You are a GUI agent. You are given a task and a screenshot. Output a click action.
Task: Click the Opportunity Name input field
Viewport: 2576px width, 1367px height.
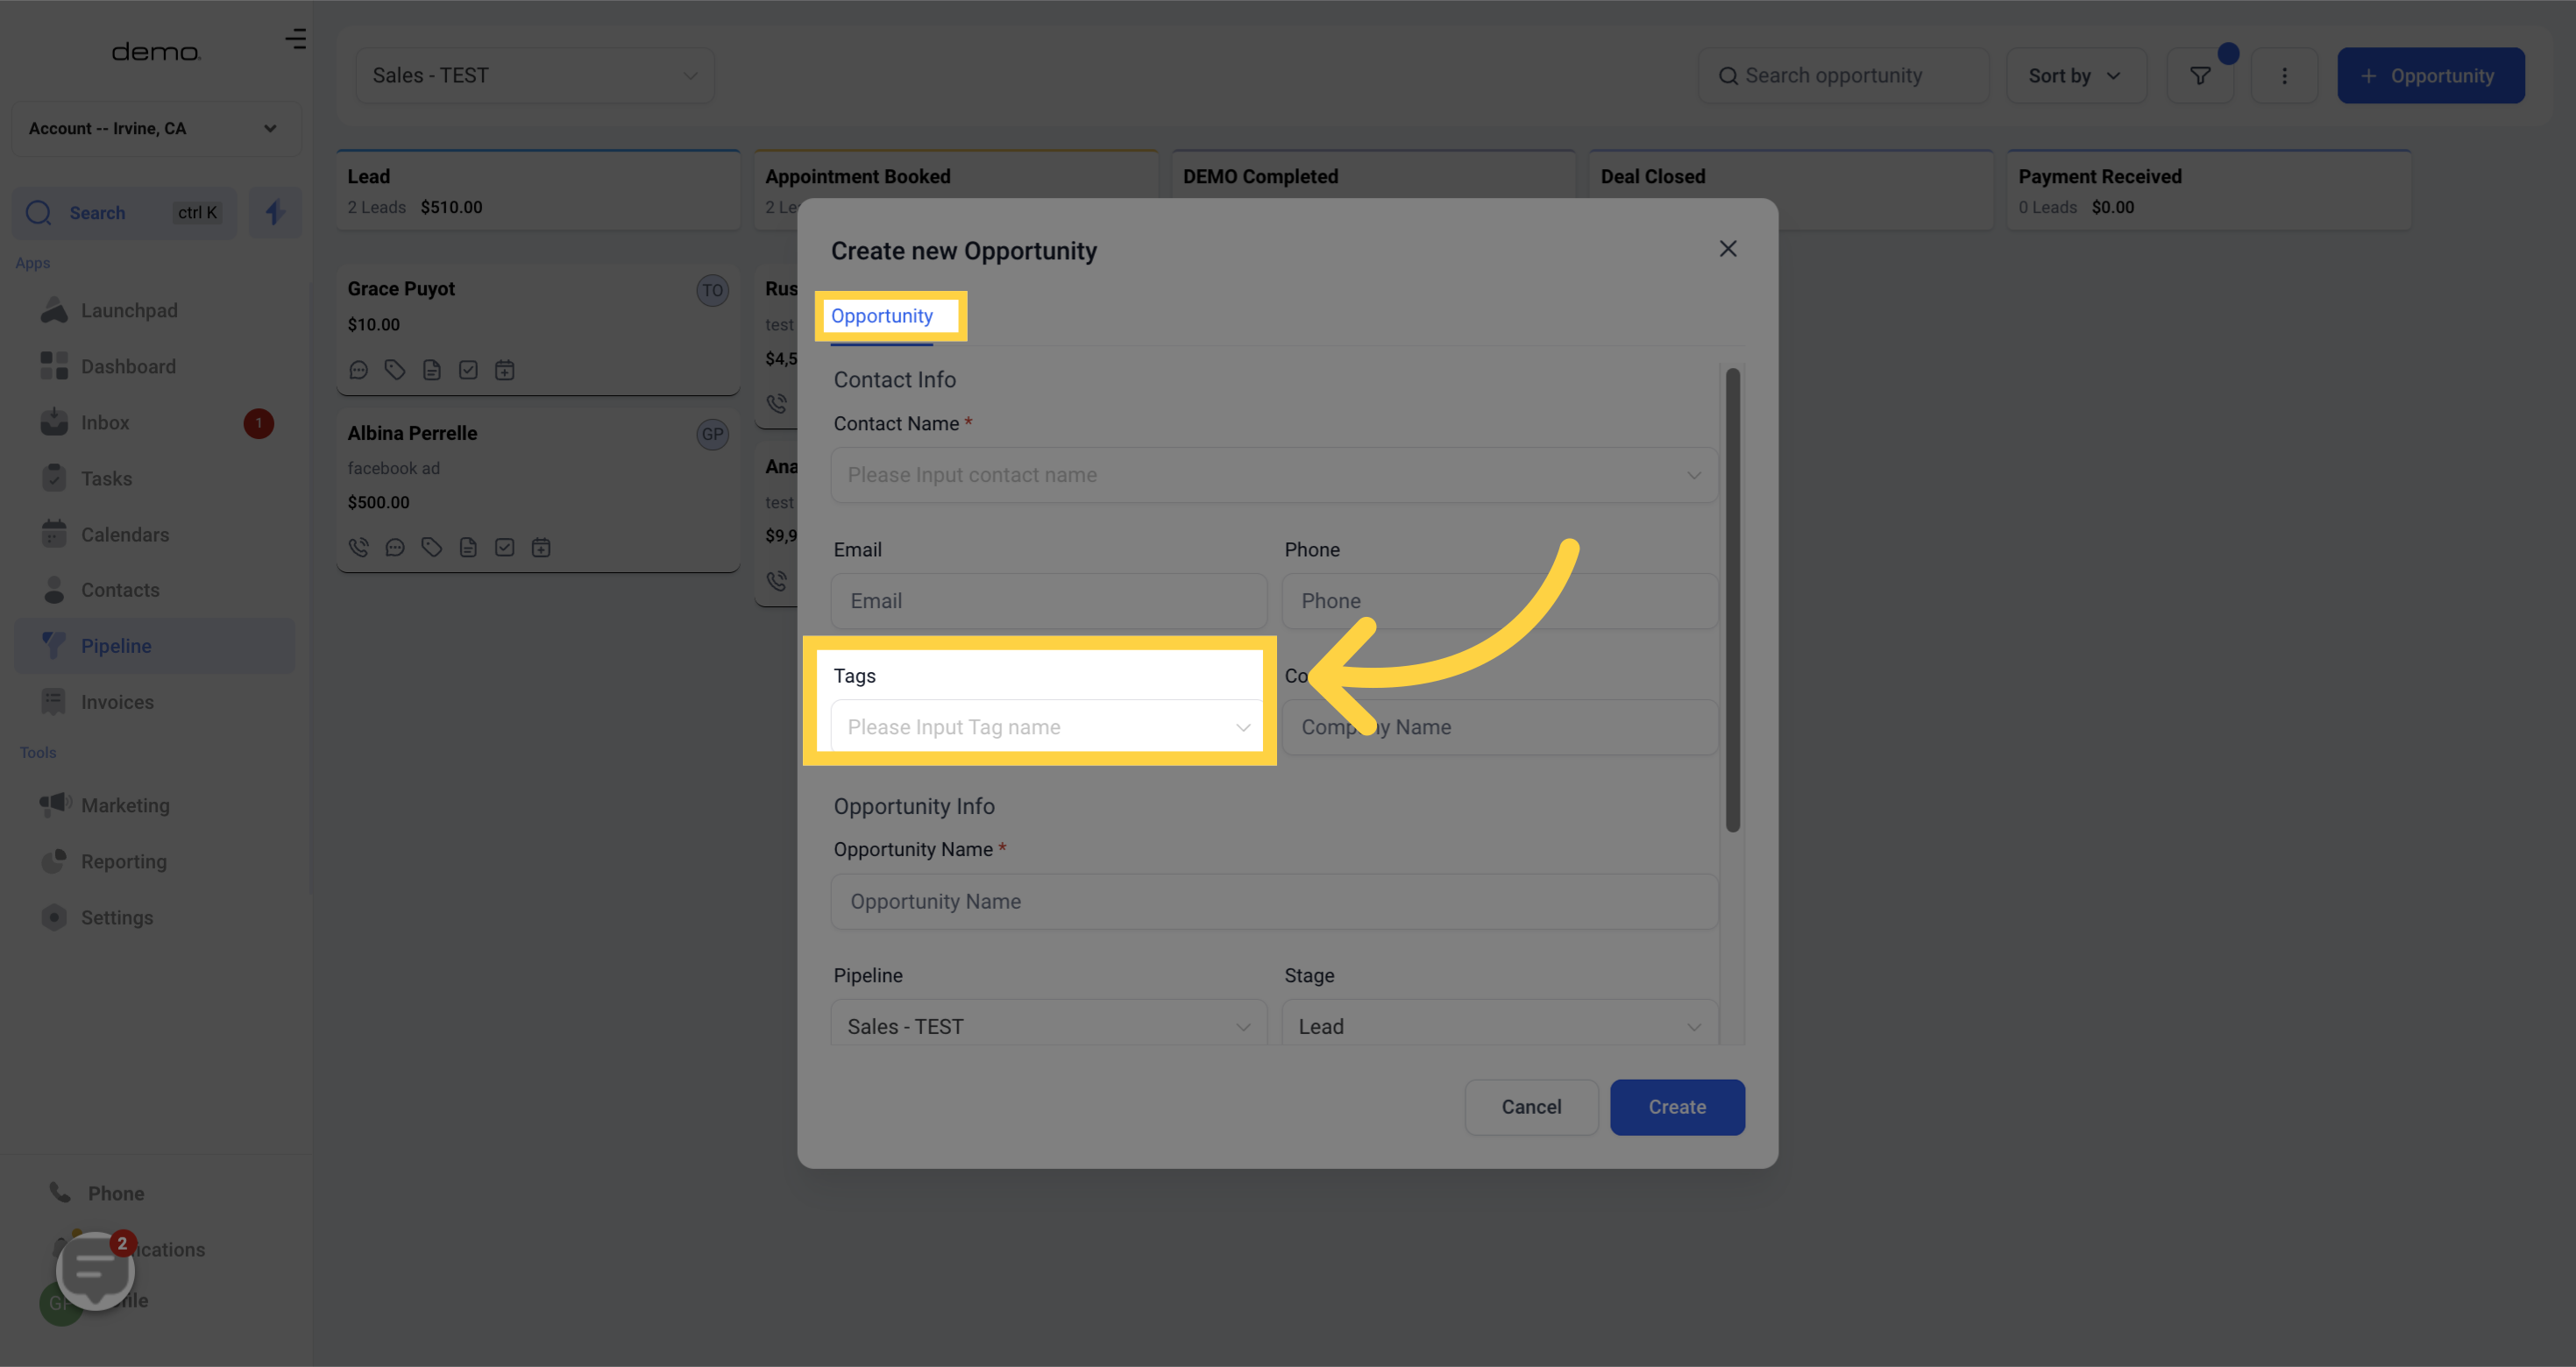pos(1273,901)
